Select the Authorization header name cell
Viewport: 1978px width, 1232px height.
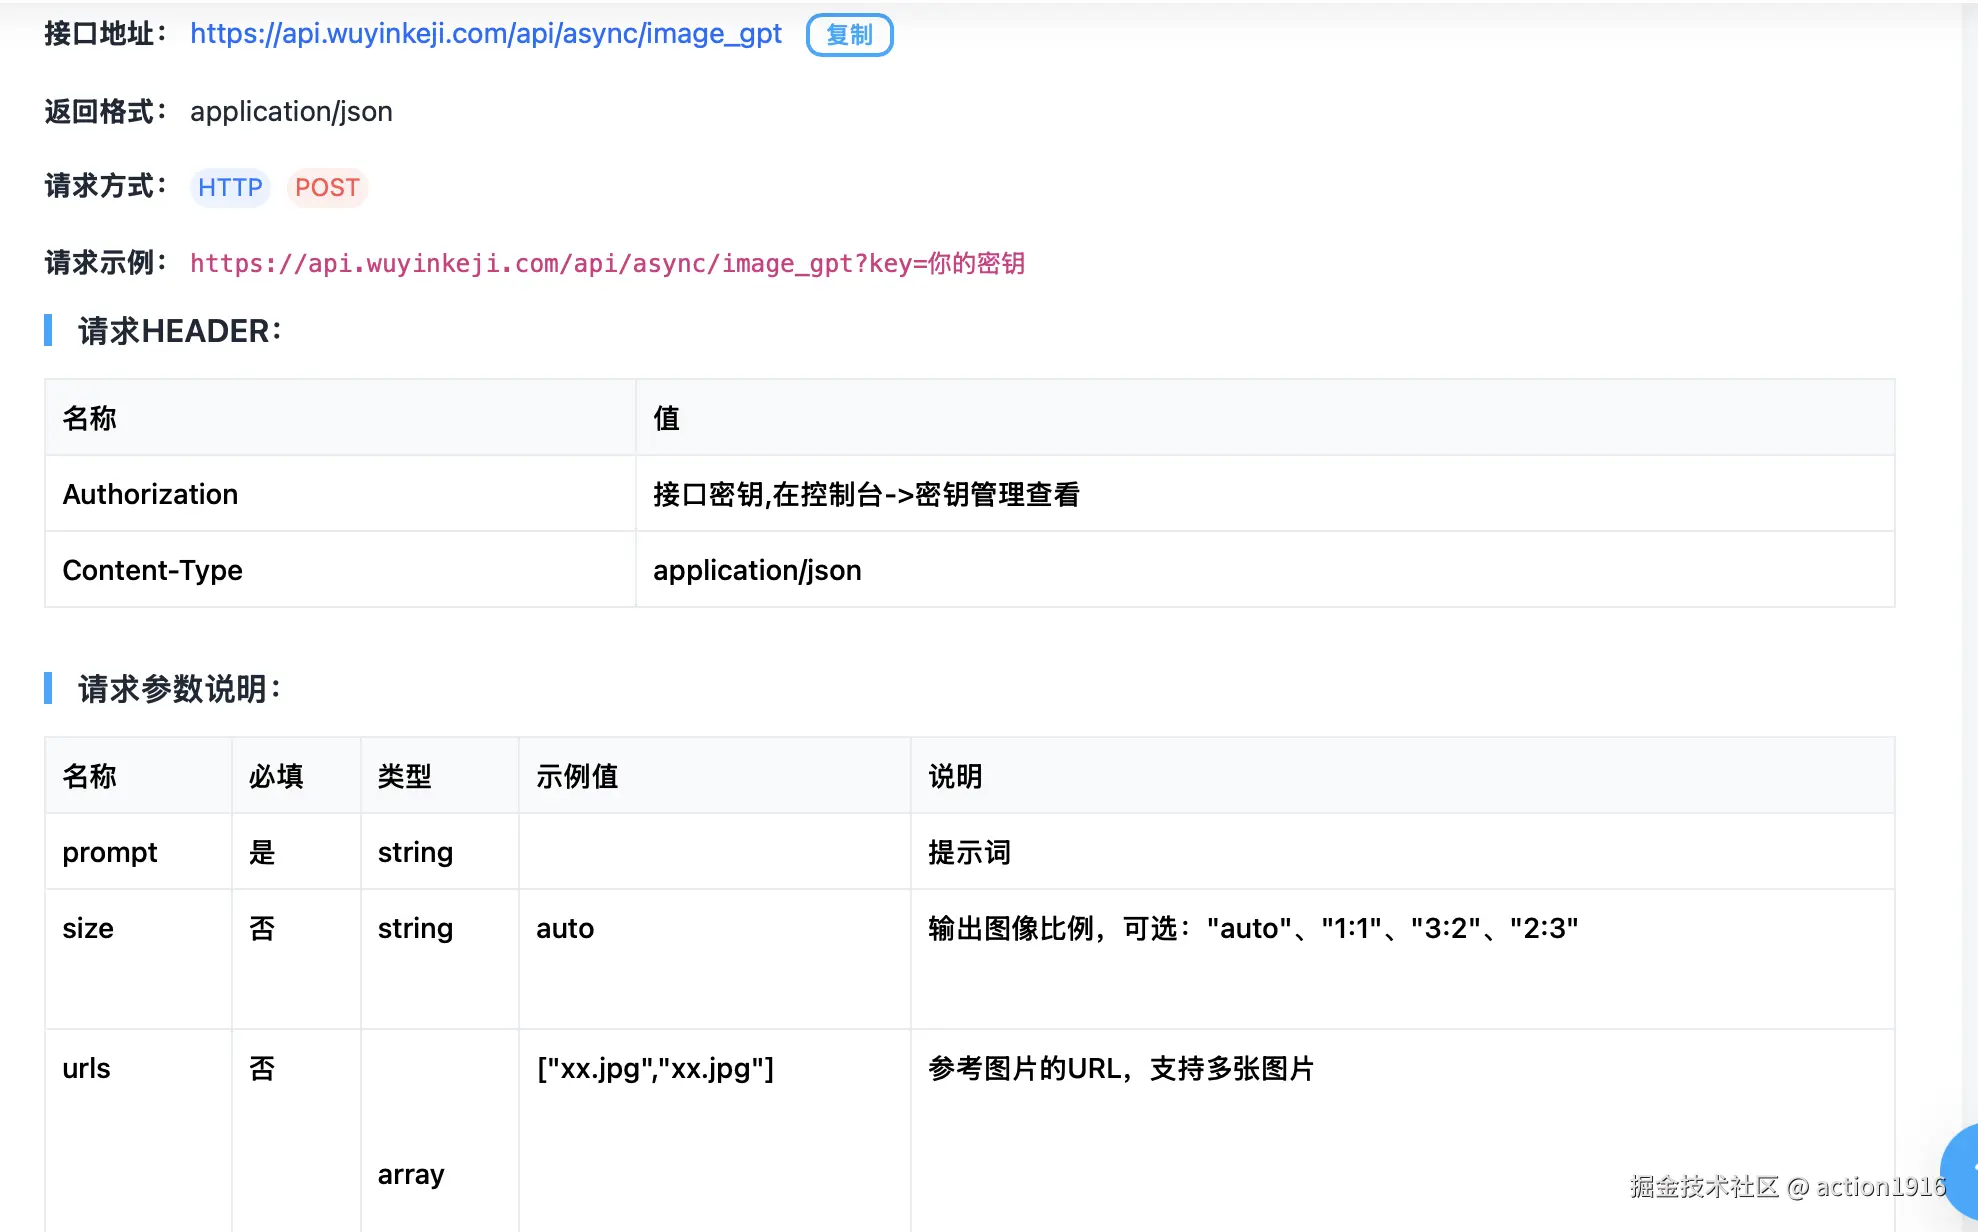point(150,494)
